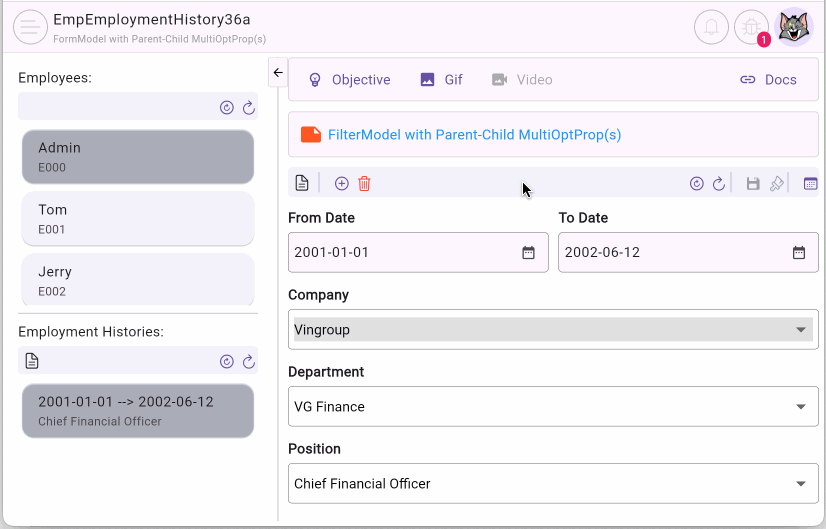
Task: Click the refresh icon in form toolbar
Action: [x=718, y=183]
